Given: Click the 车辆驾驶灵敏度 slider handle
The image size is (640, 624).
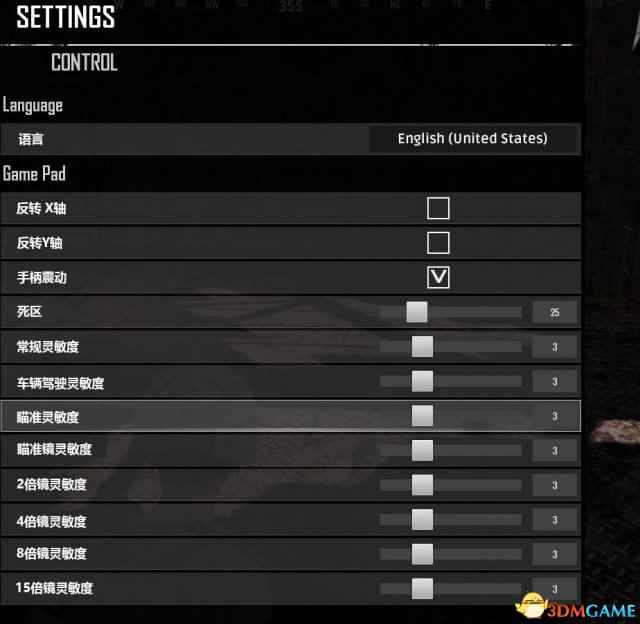Looking at the screenshot, I should coord(422,381).
